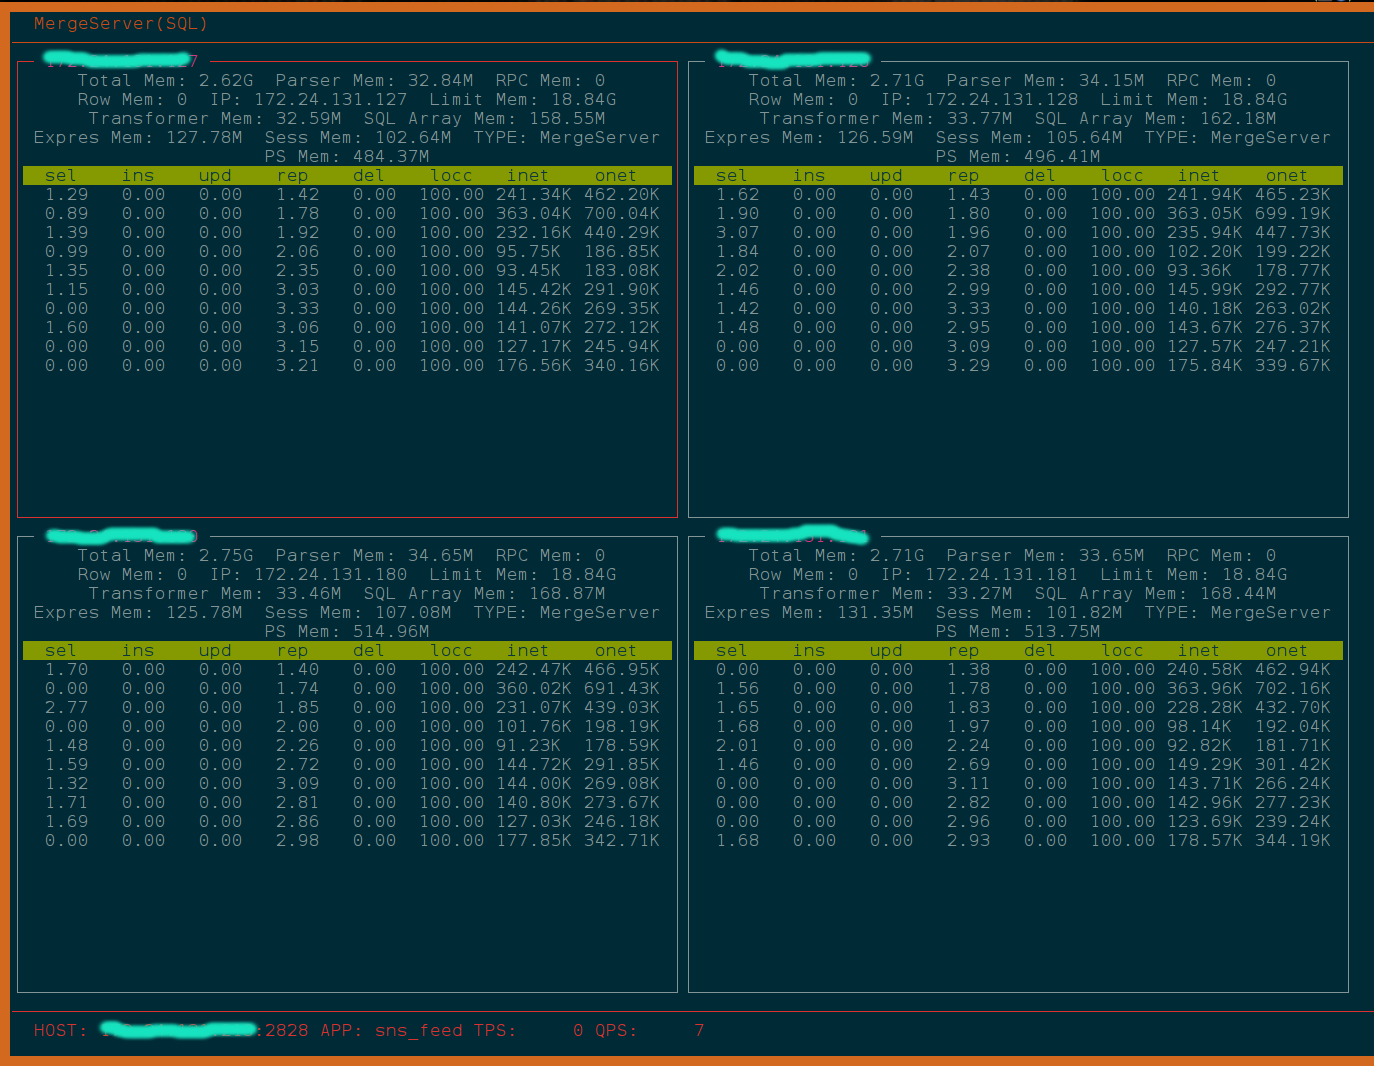Screen dimensions: 1374x1066
Task: Select IP 172.24.131.181 text
Action: click(x=1002, y=574)
